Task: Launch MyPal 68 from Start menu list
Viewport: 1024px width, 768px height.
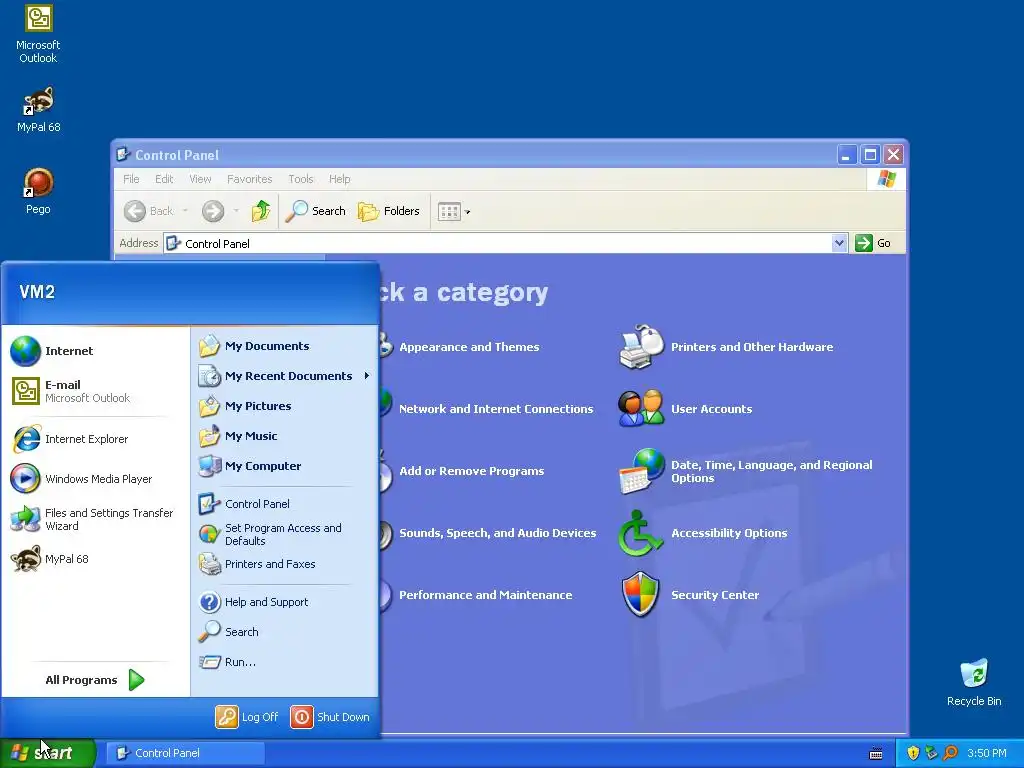Action: [x=50, y=559]
